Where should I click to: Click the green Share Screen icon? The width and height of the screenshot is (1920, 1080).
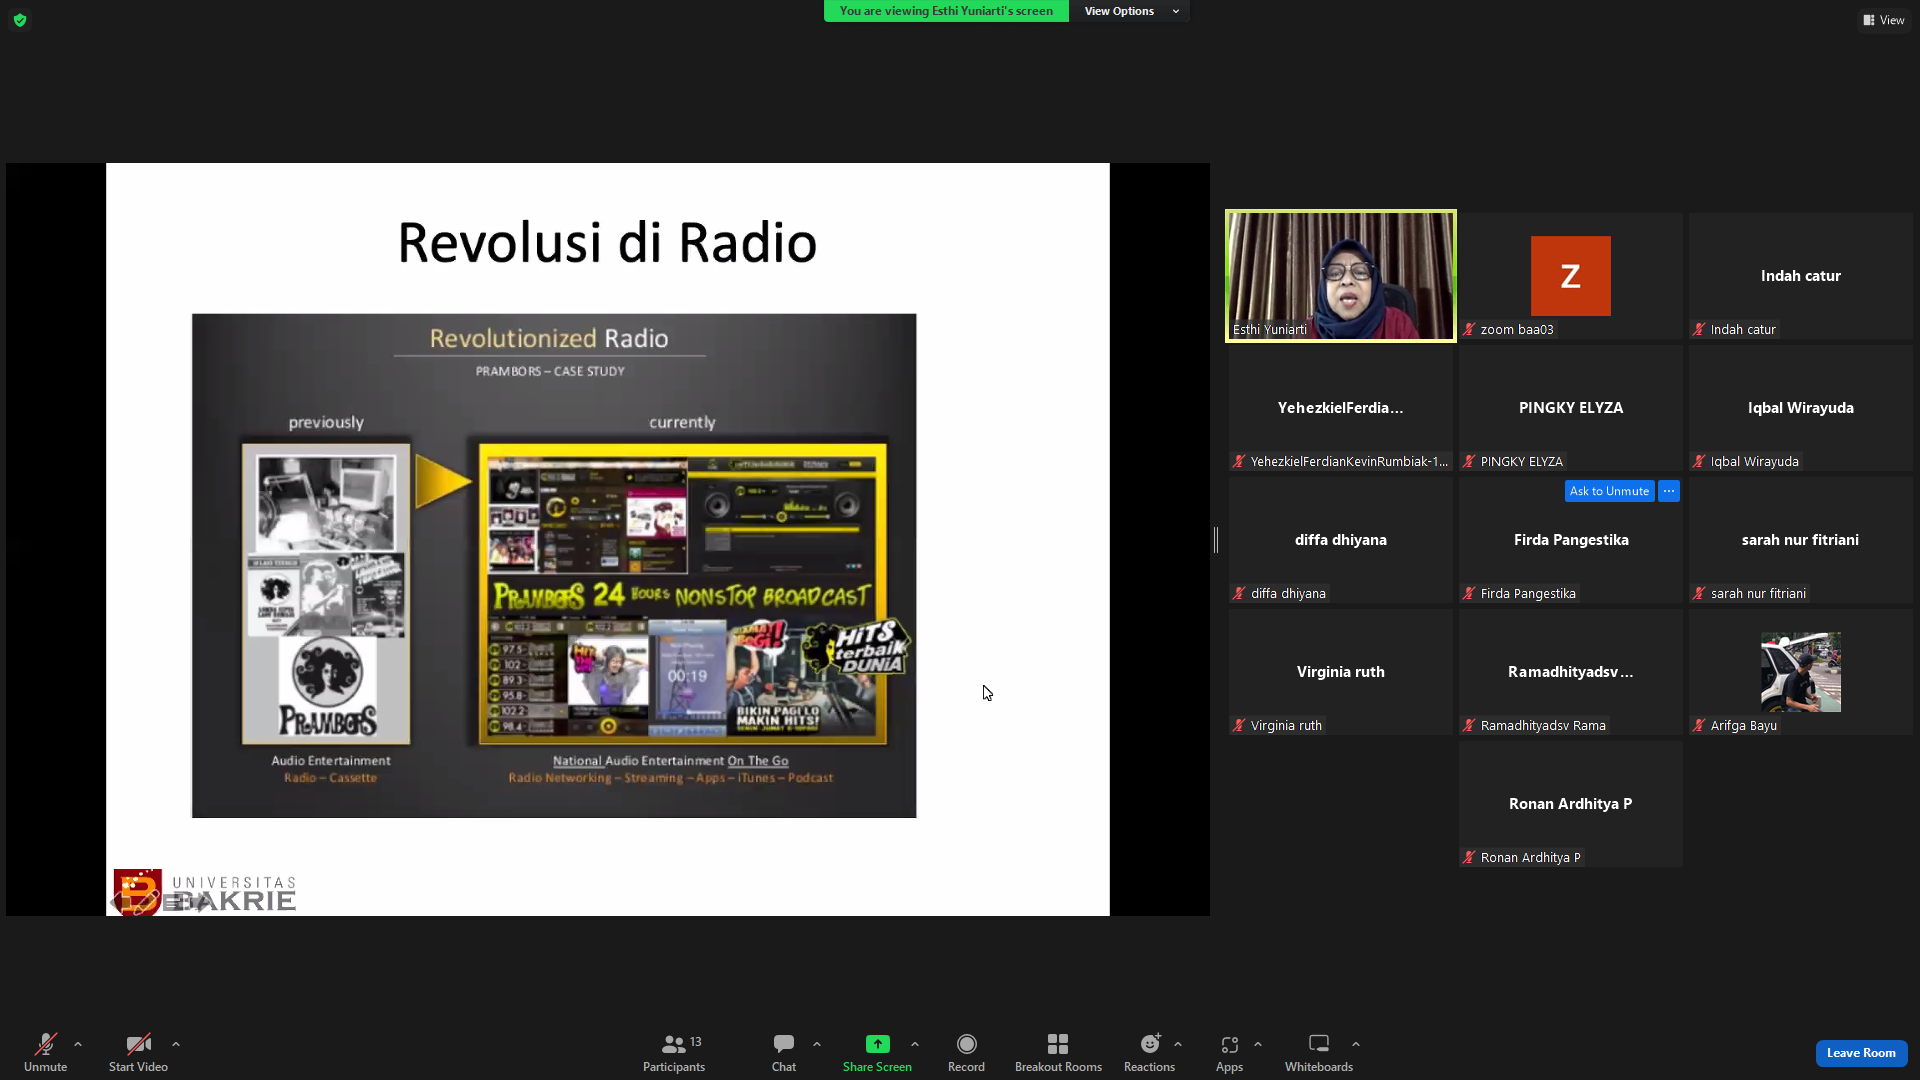(877, 1044)
